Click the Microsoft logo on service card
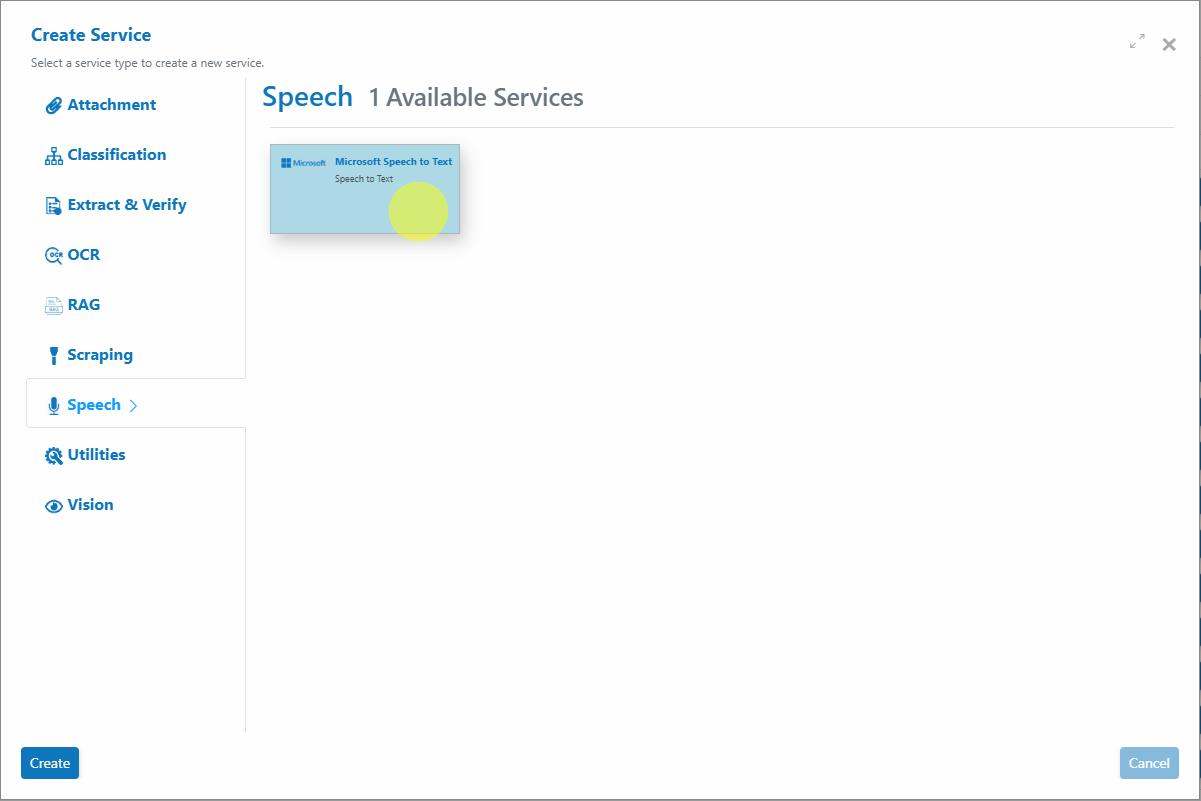 pos(303,163)
